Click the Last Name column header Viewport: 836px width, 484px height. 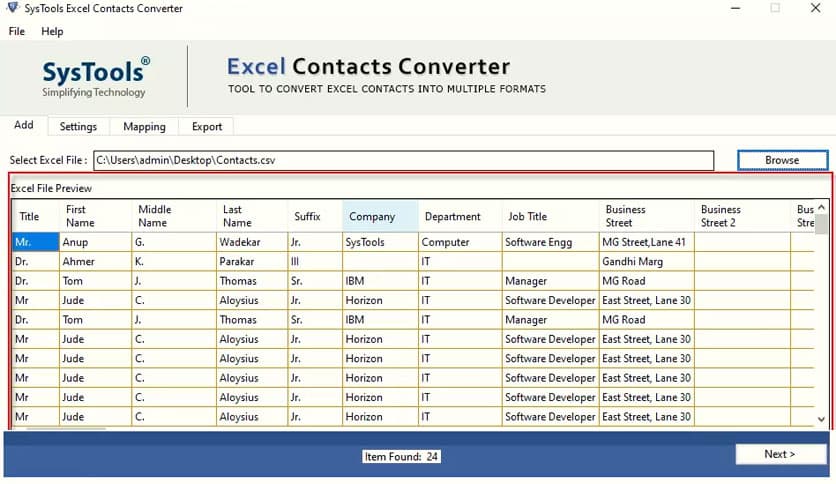tap(252, 216)
